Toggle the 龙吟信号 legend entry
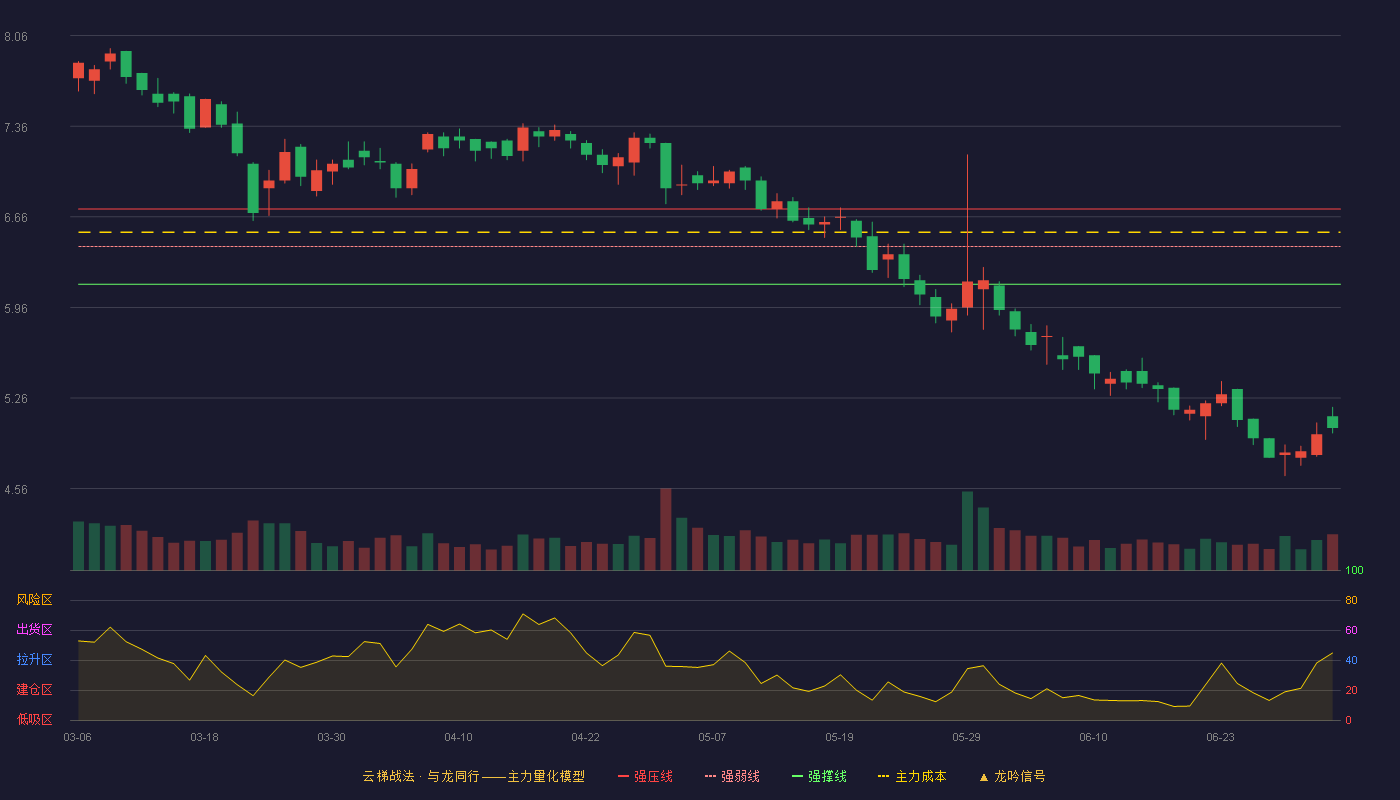Viewport: 1400px width, 800px height. (x=1011, y=776)
